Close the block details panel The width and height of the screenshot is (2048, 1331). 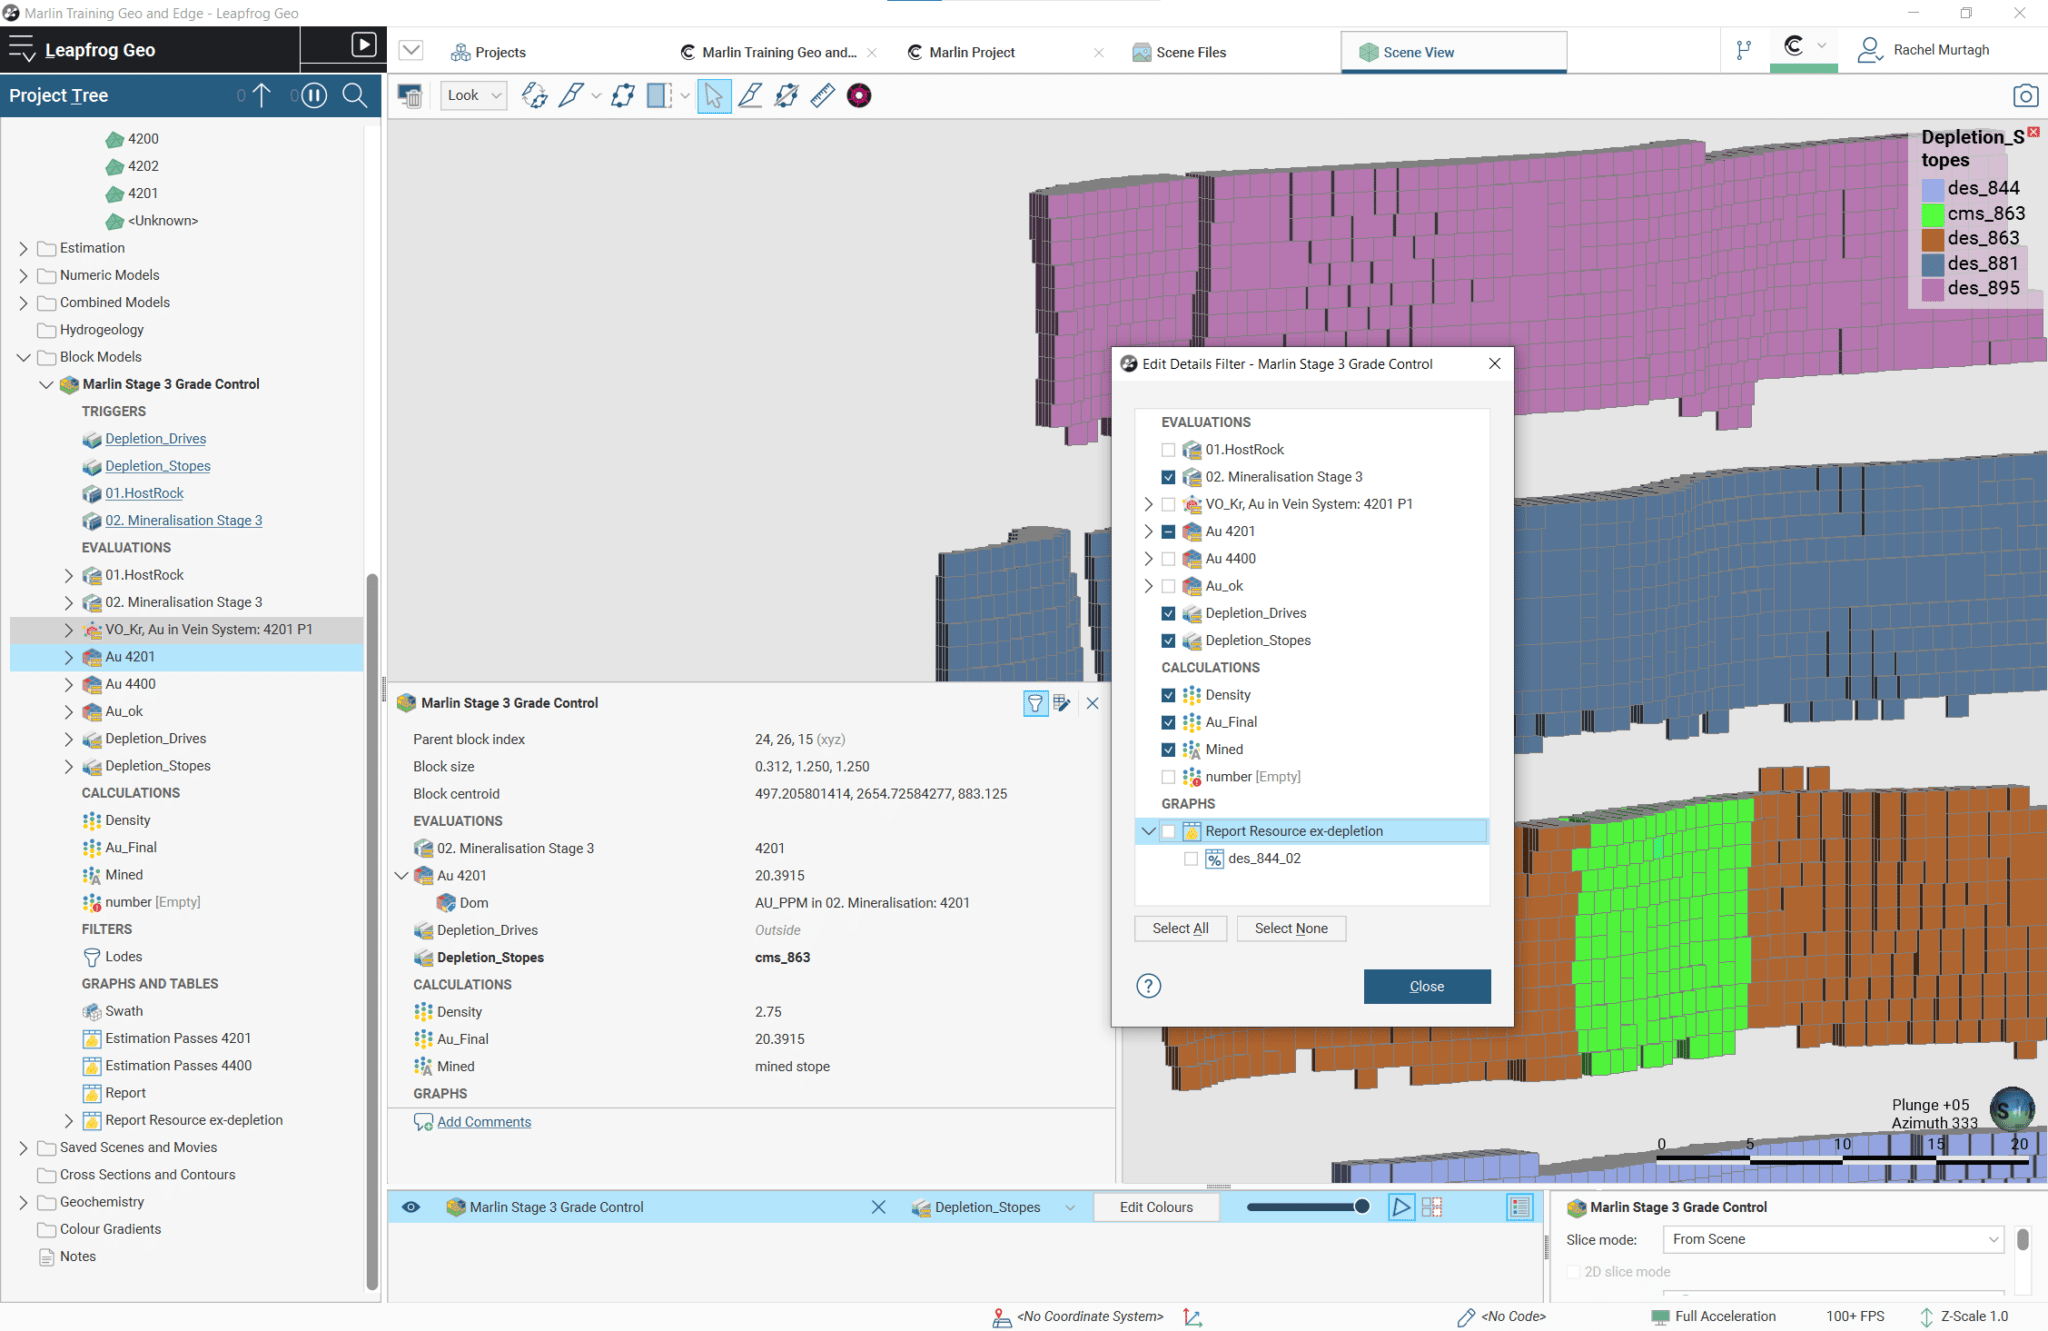pos(1092,703)
